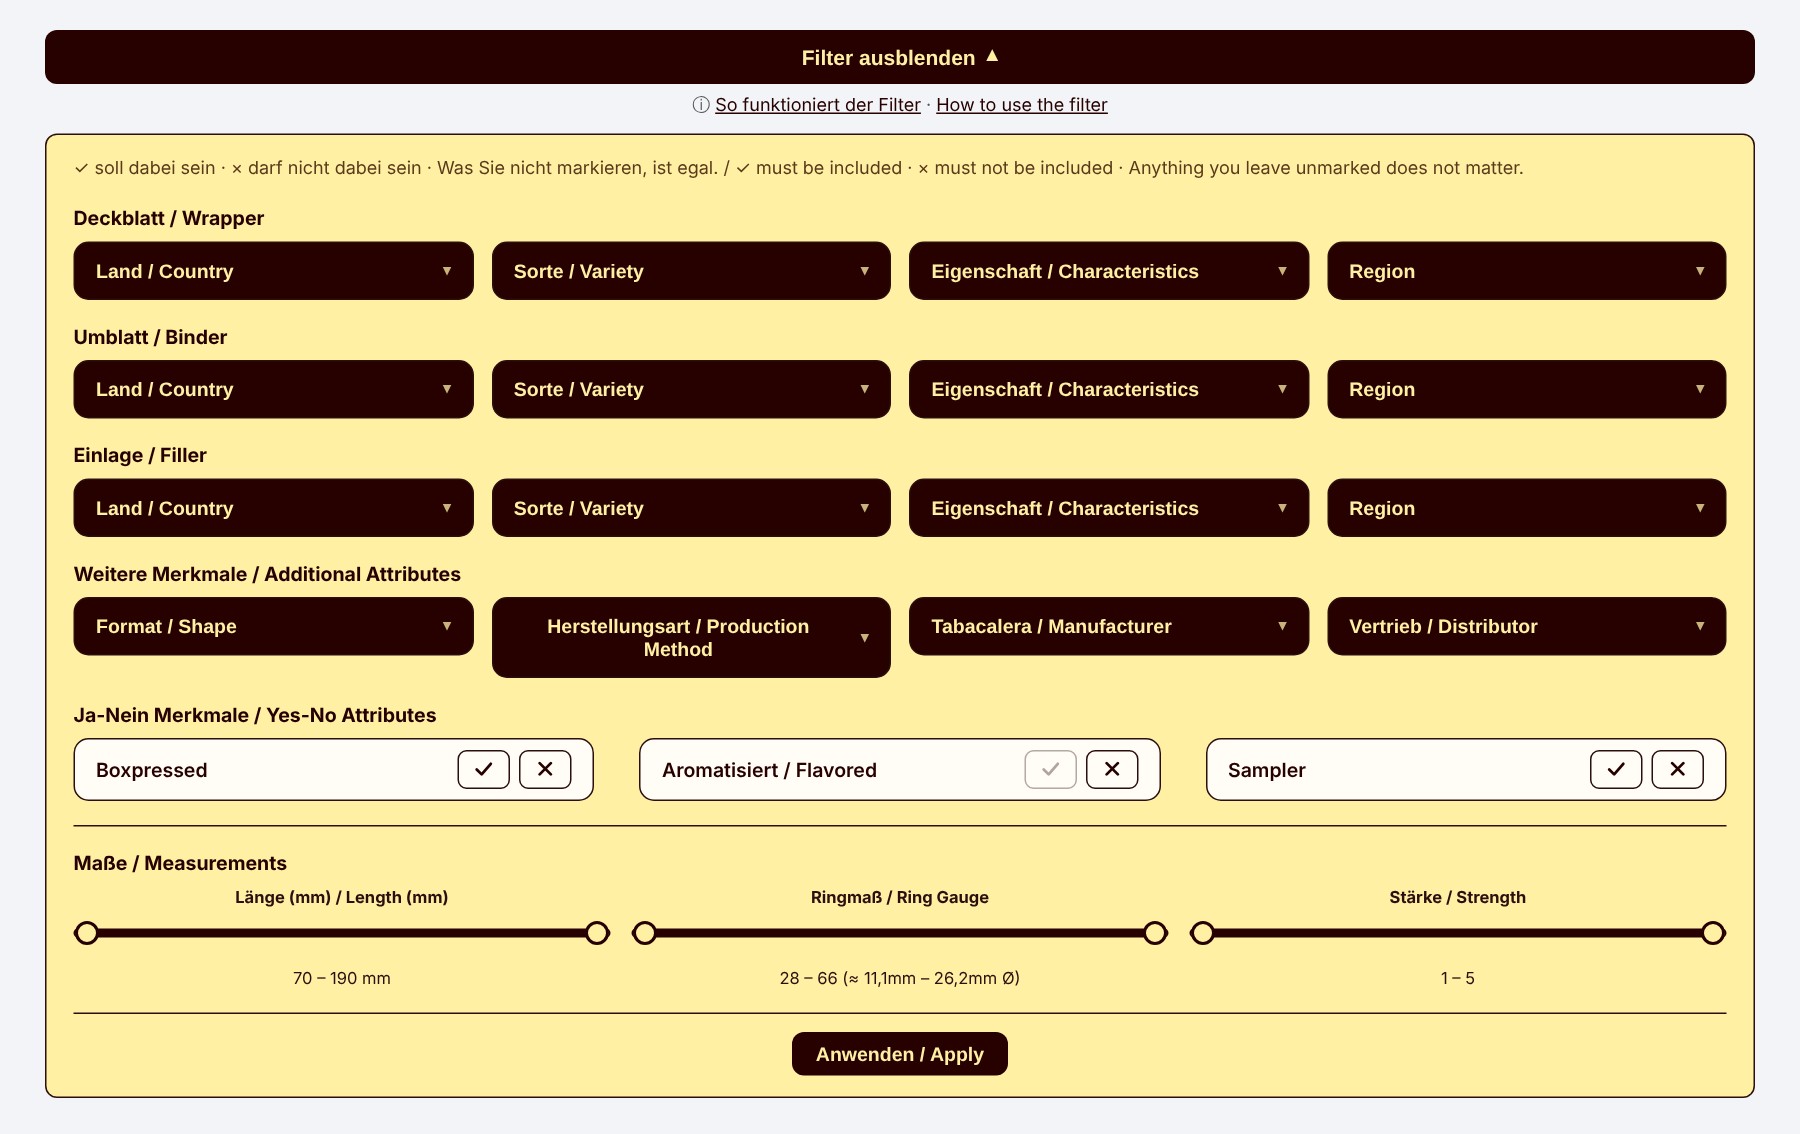Expand Filler Eigenschaft / Characteristics dropdown
Image resolution: width=1800 pixels, height=1134 pixels.
tap(1109, 508)
